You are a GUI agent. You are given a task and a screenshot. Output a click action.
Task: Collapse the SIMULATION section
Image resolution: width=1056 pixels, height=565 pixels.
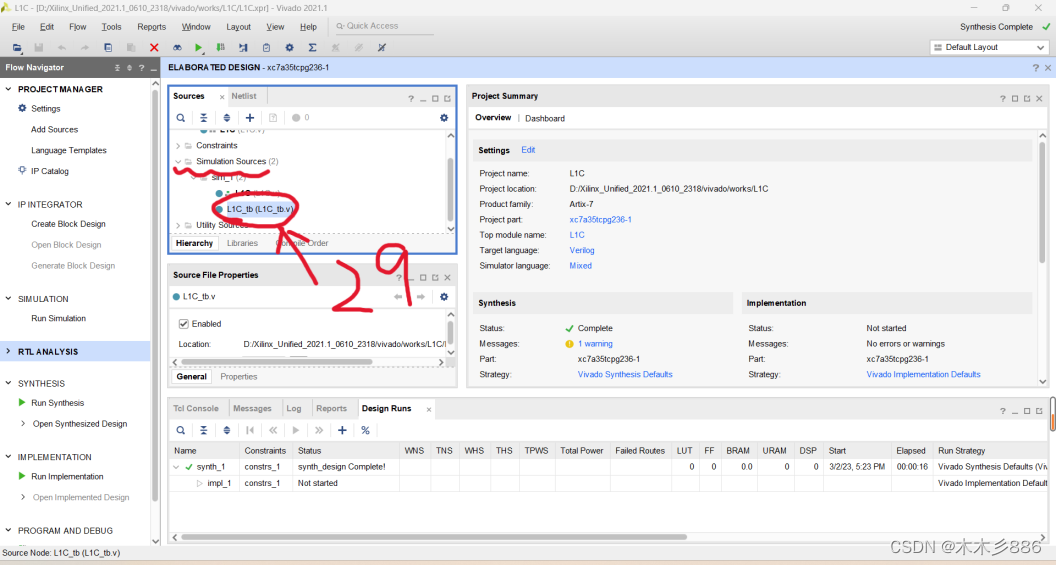tap(9, 298)
